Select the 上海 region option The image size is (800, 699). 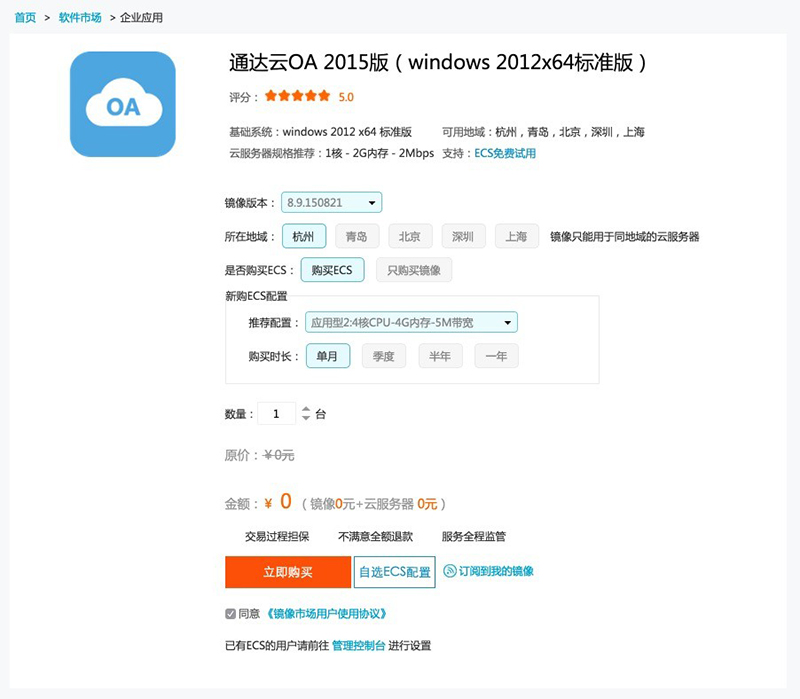(516, 236)
